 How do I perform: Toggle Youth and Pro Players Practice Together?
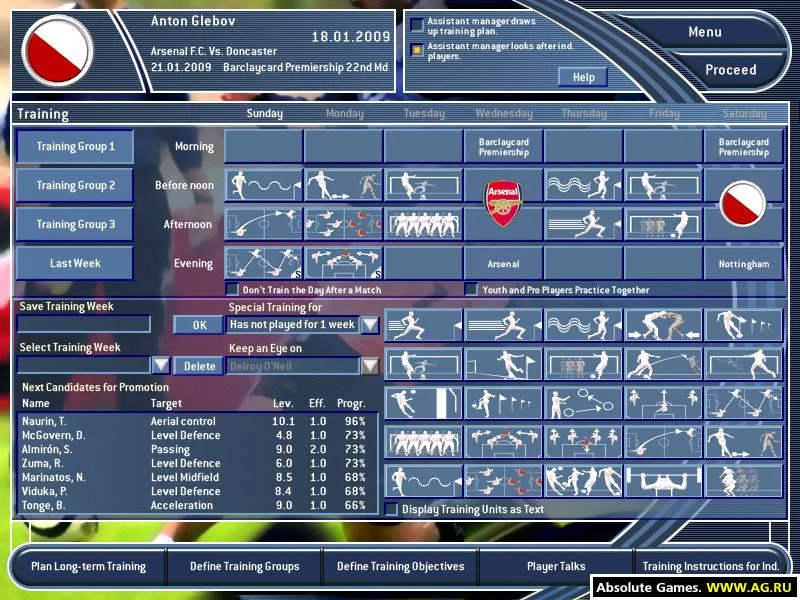[471, 290]
